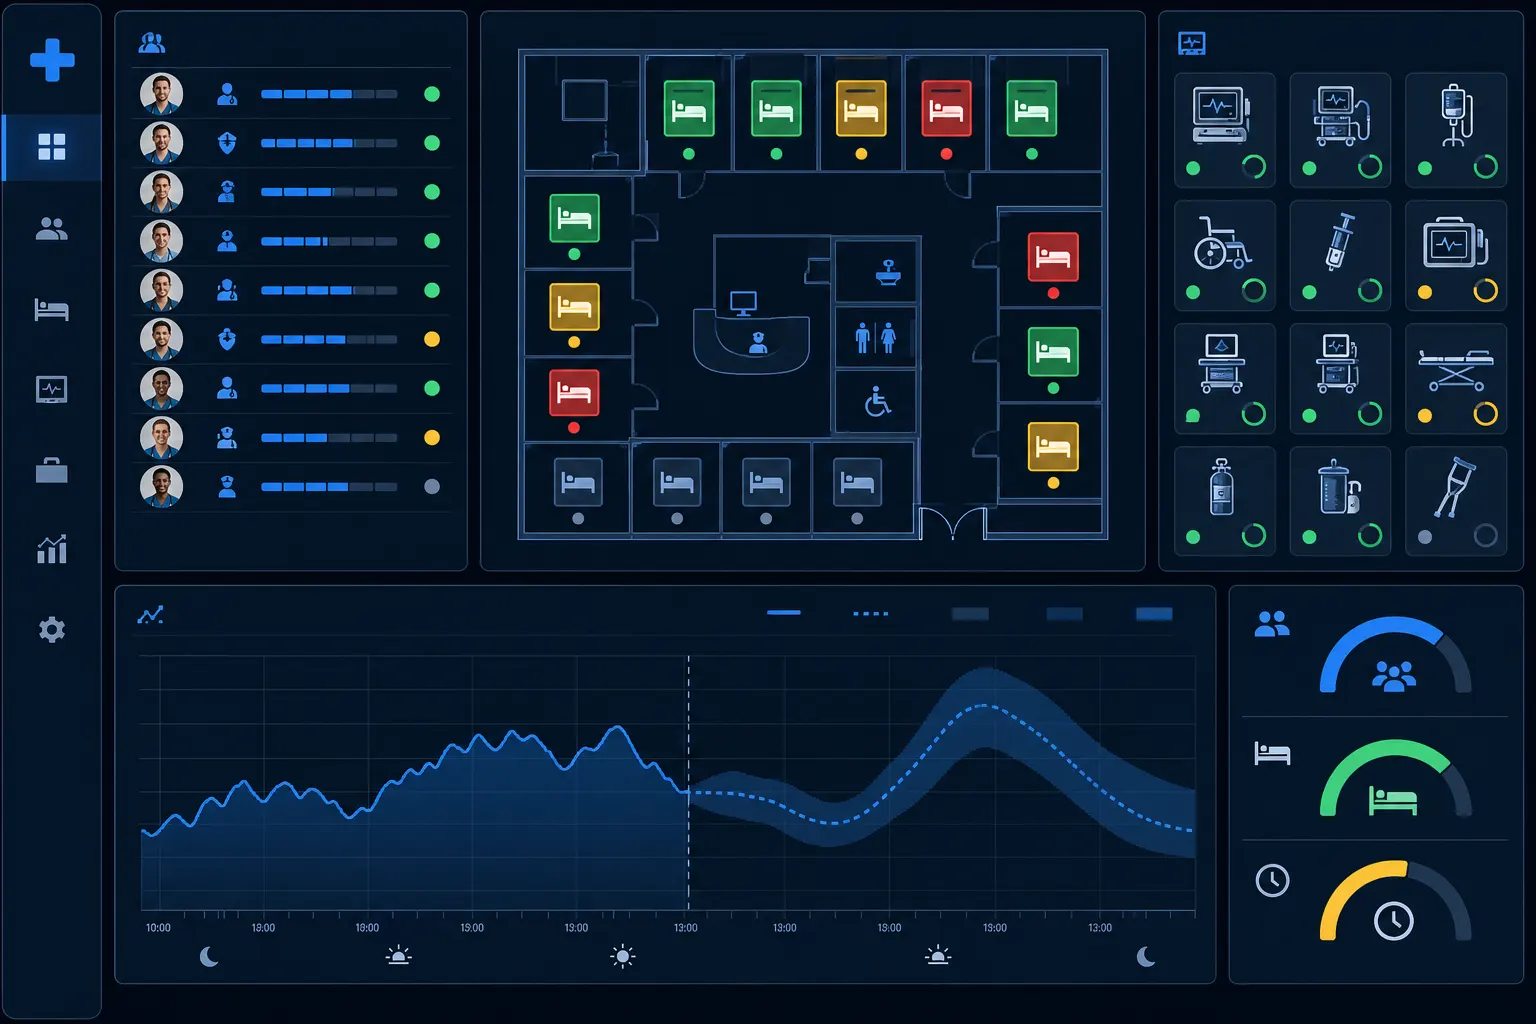The width and height of the screenshot is (1536, 1024).
Task: Click the equipment panel header monitor icon
Action: click(1192, 43)
